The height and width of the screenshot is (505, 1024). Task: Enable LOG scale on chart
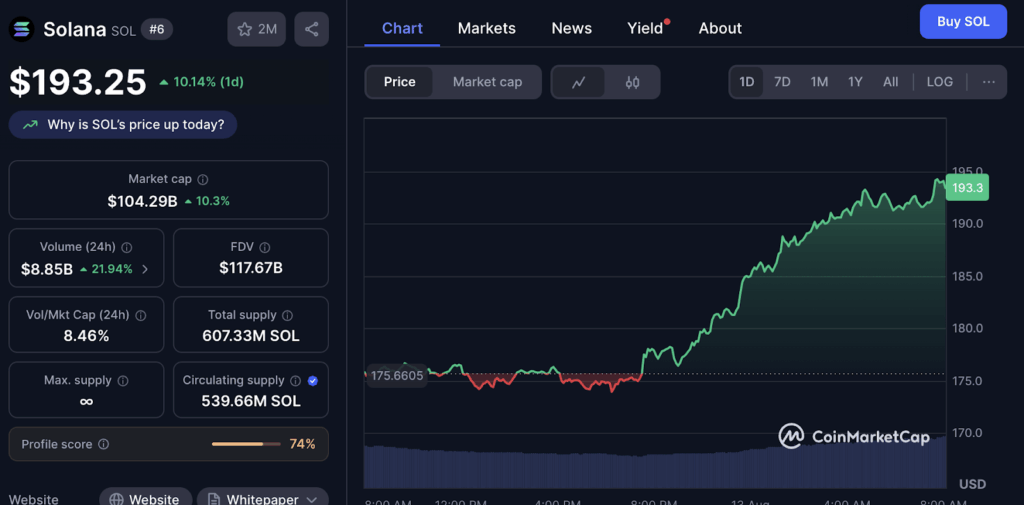939,82
